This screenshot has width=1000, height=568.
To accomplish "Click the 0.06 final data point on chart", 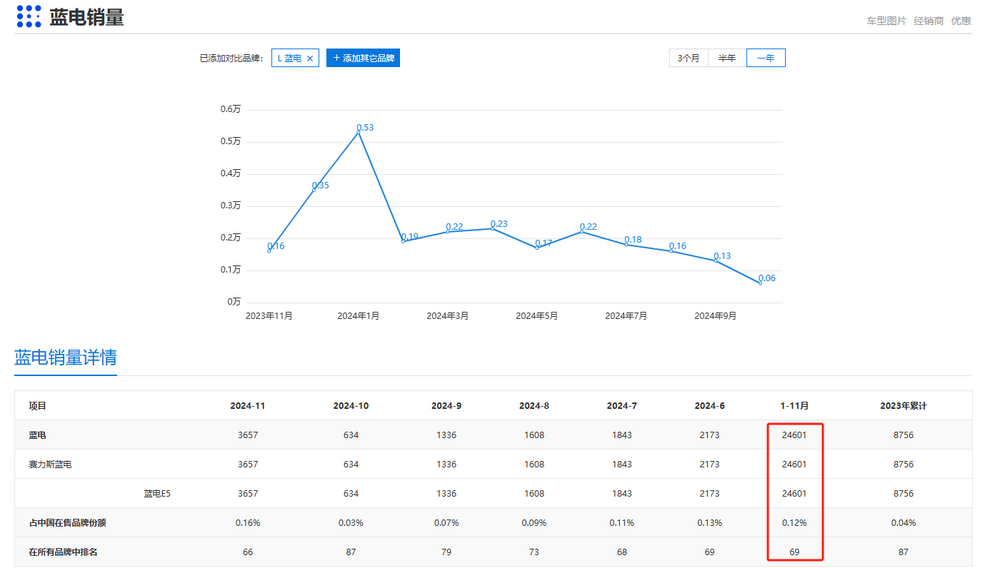I will 760,282.
